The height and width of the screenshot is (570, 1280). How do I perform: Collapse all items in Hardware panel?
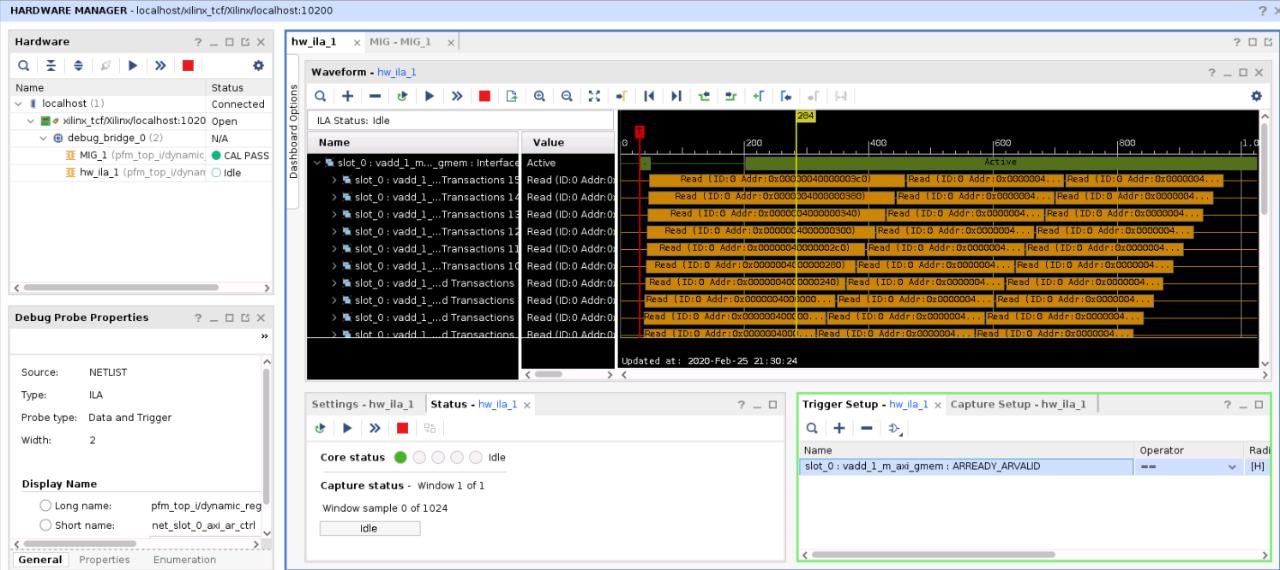pyautogui.click(x=51, y=65)
